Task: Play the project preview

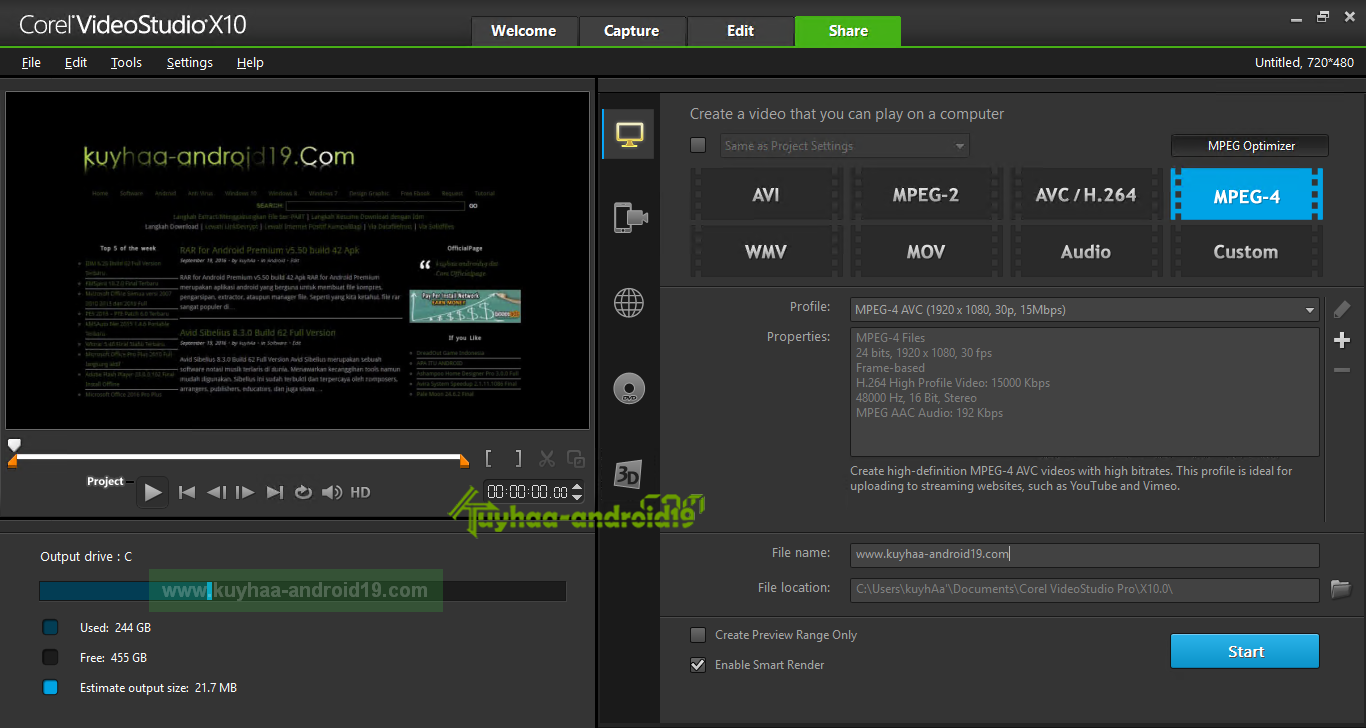Action: pyautogui.click(x=153, y=492)
